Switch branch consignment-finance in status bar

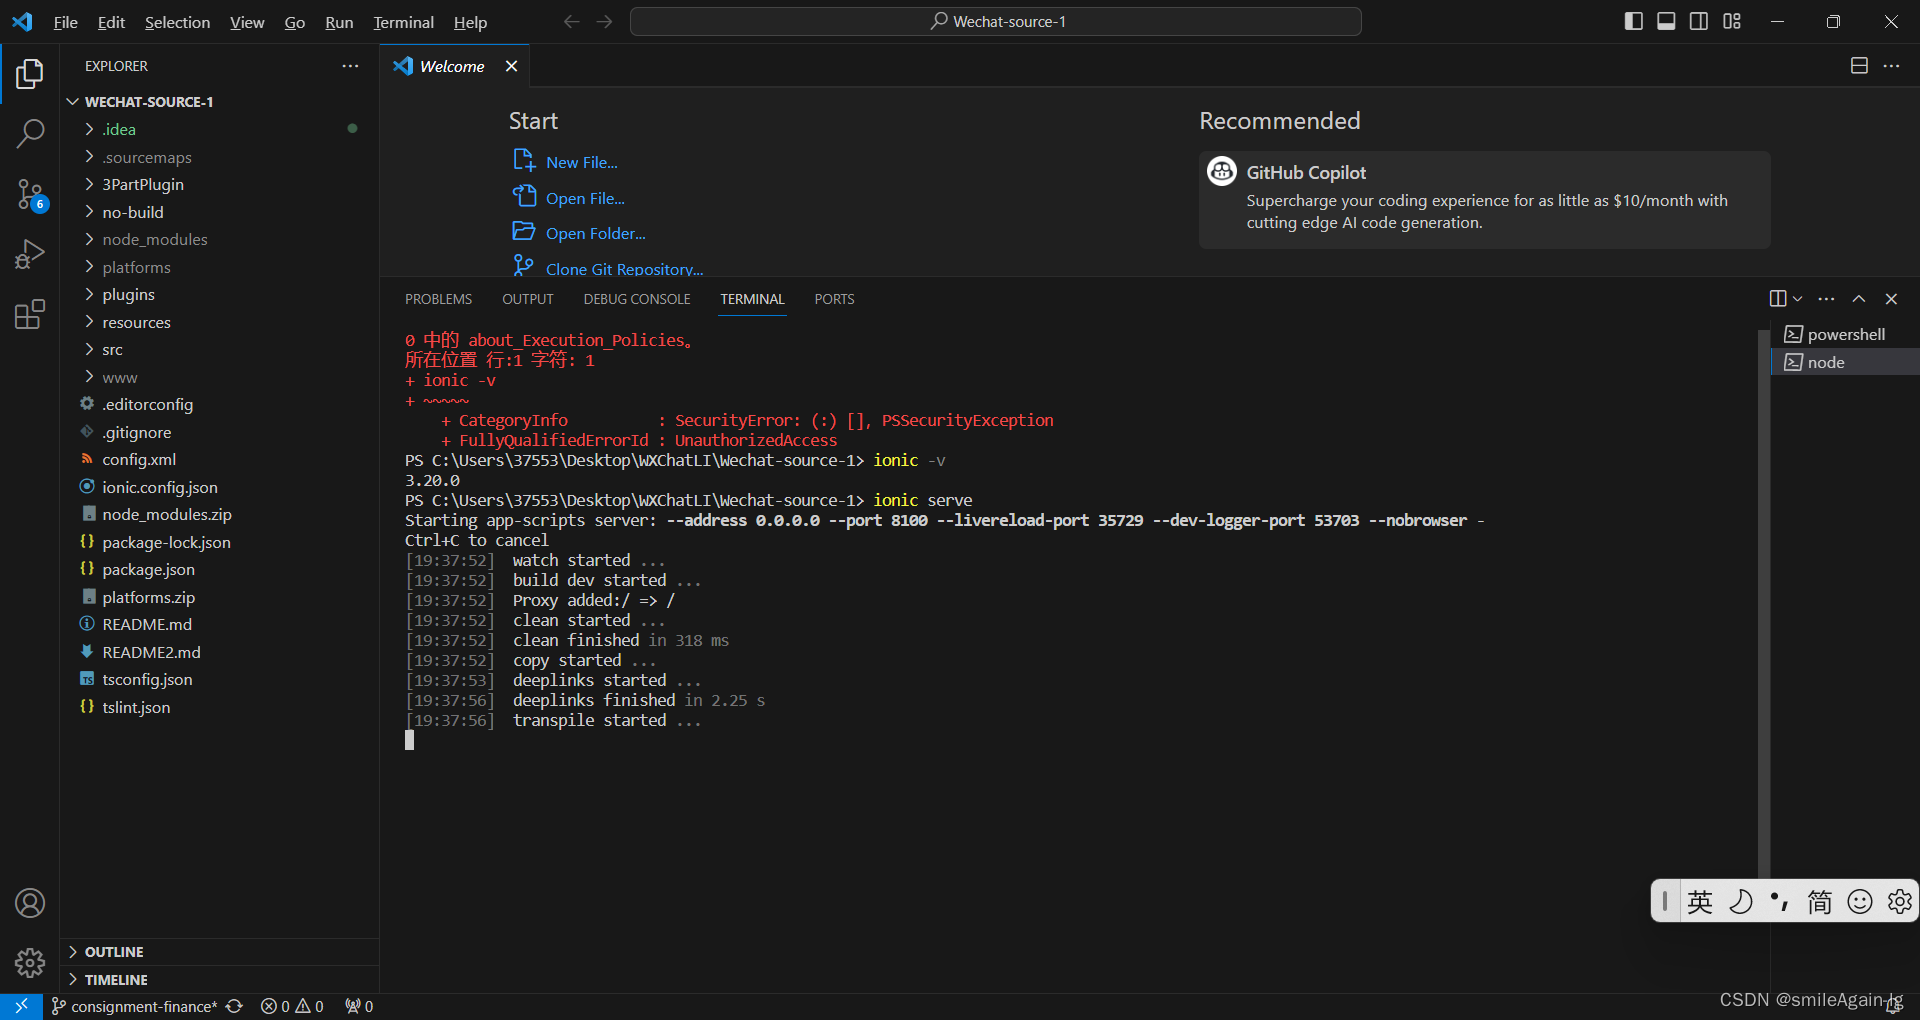click(133, 1006)
